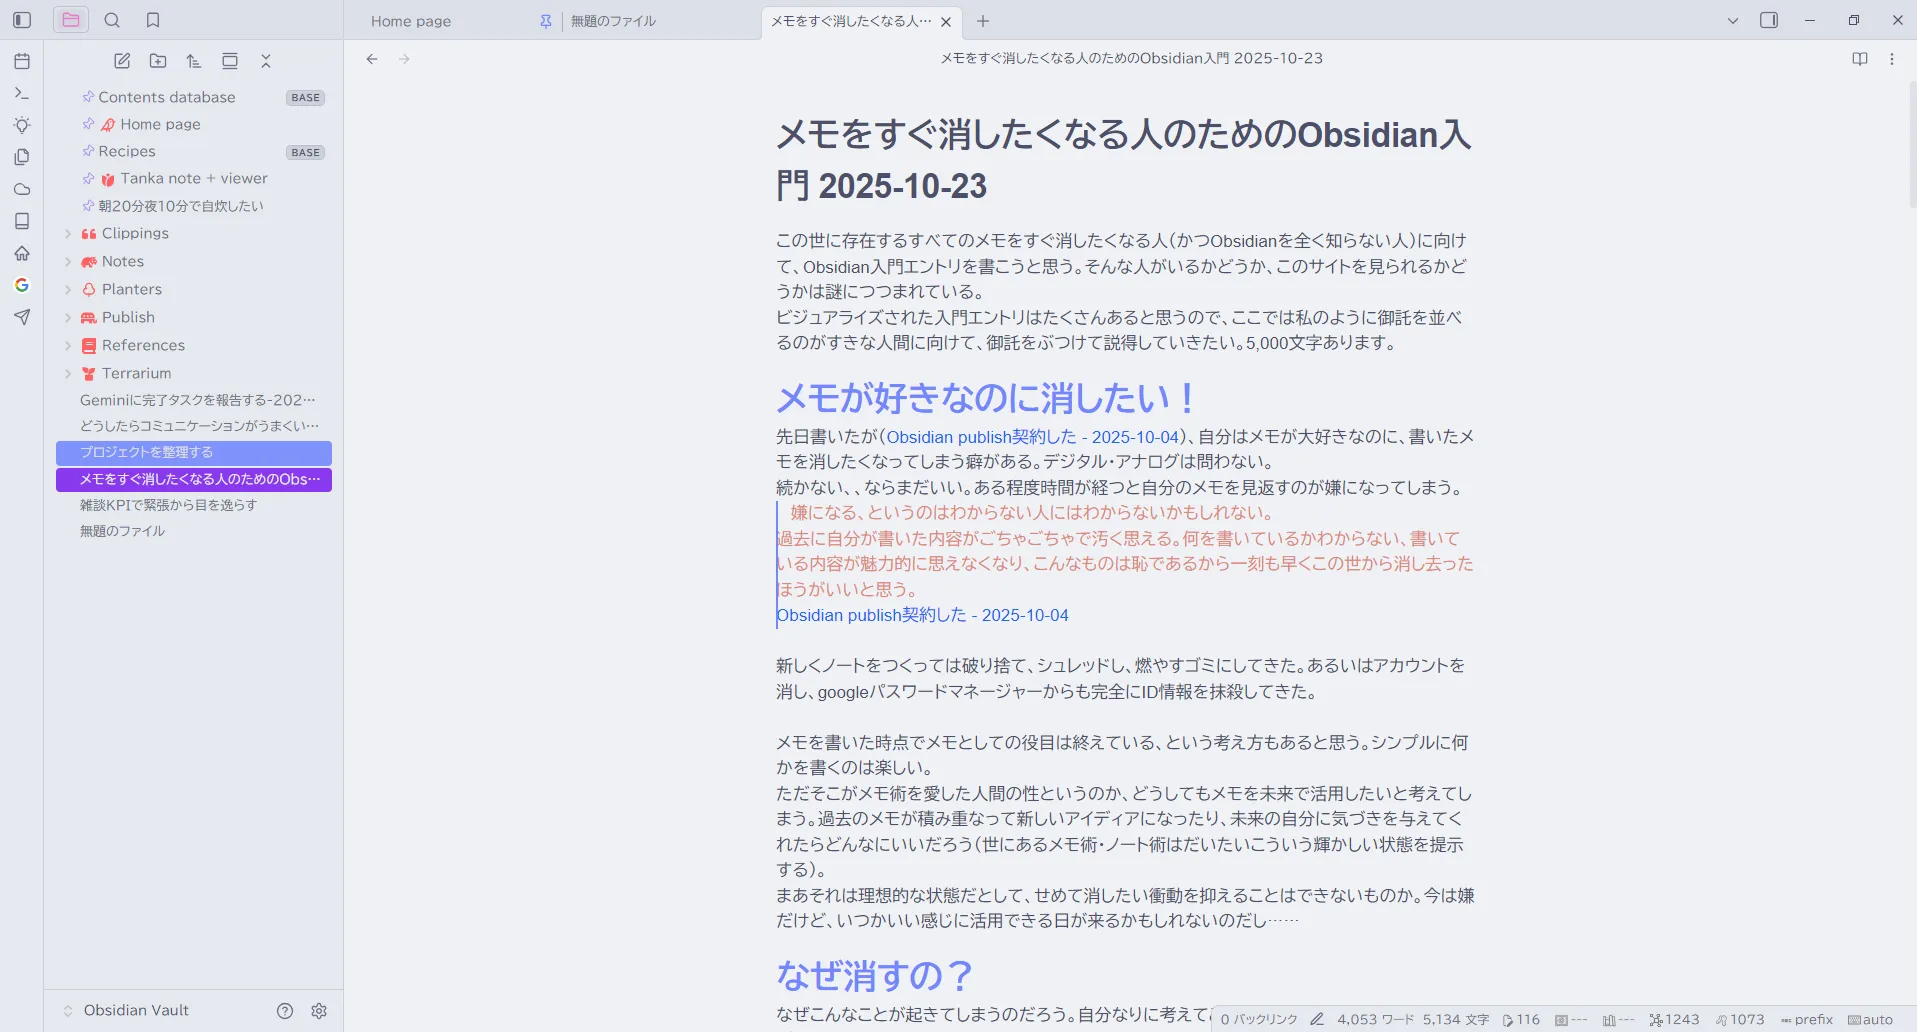Click the copy documents ribbon icon
Viewport: 1917px width, 1032px height.
coord(22,157)
